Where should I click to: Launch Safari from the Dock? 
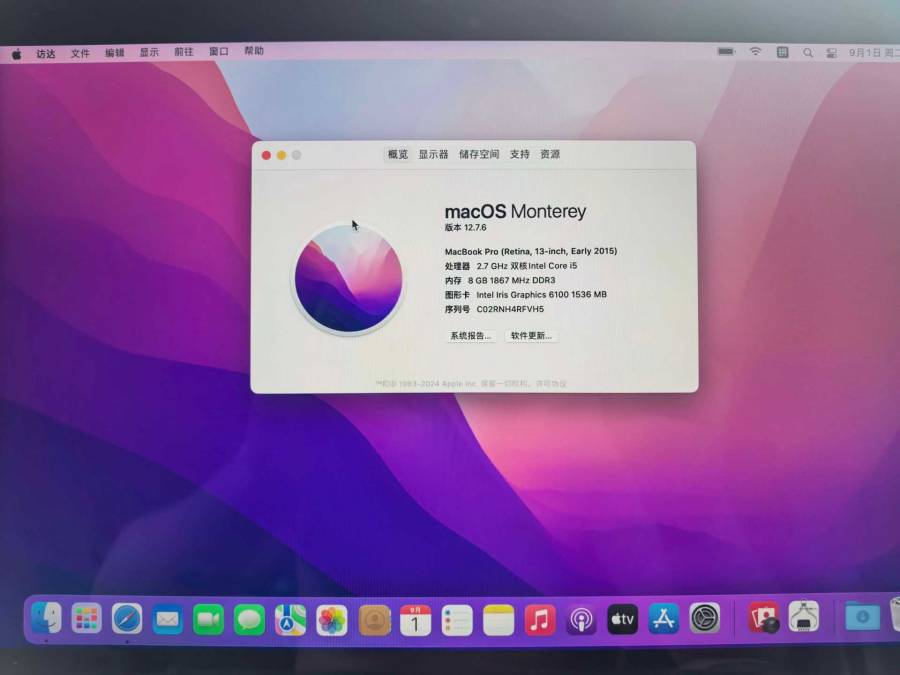tap(127, 619)
